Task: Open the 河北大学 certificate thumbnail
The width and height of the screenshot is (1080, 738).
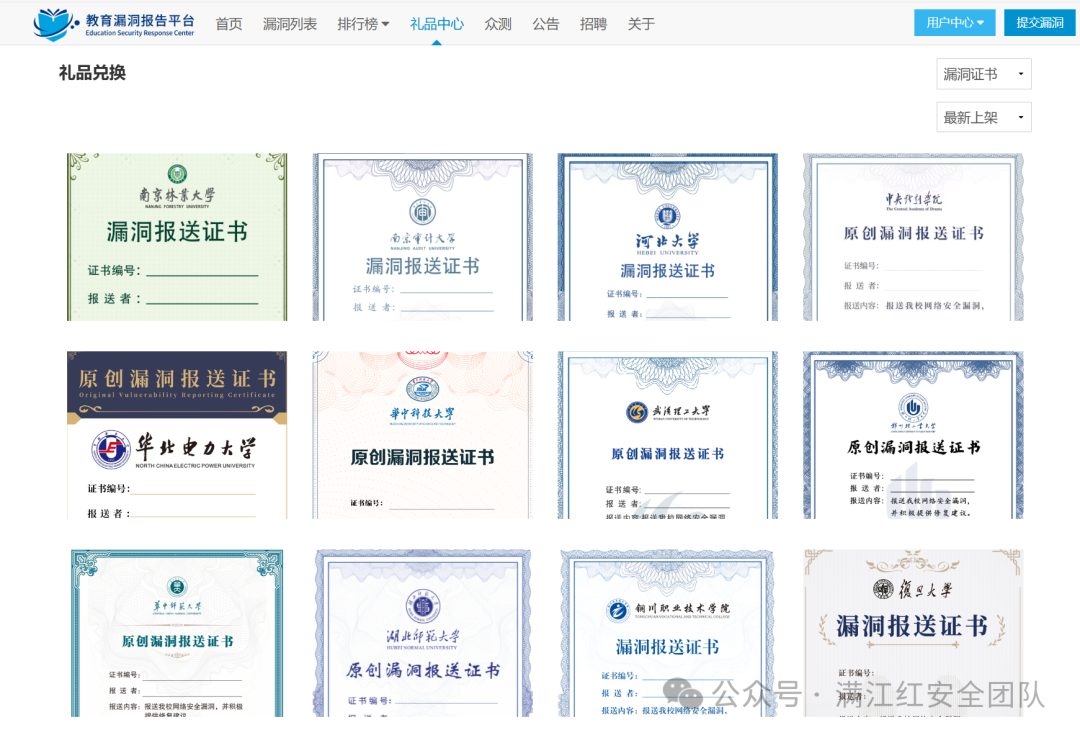Action: (667, 237)
